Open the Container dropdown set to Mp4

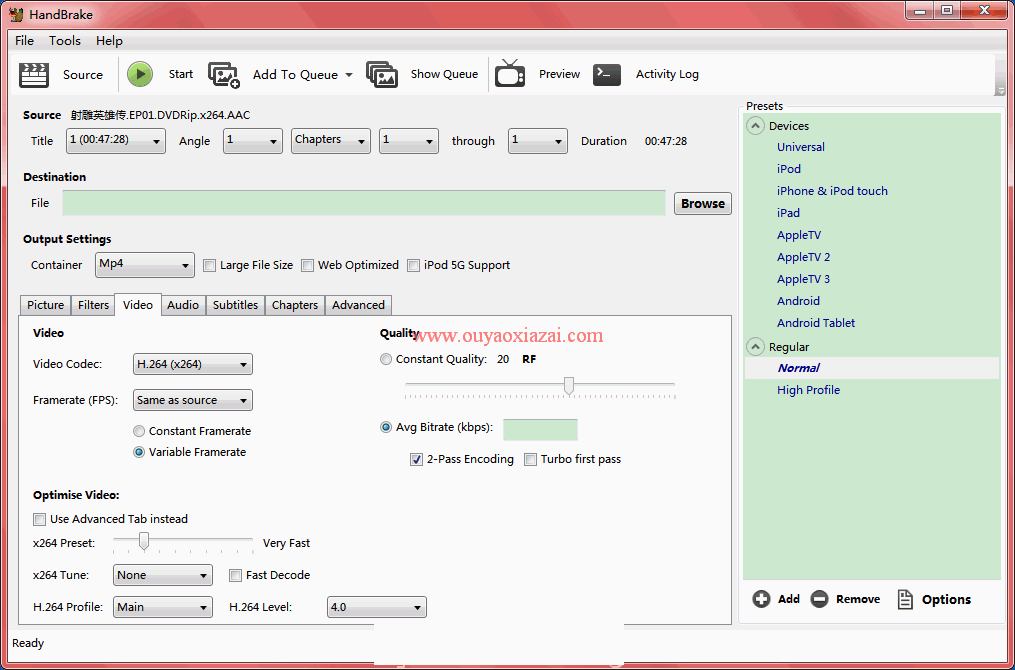click(x=145, y=265)
